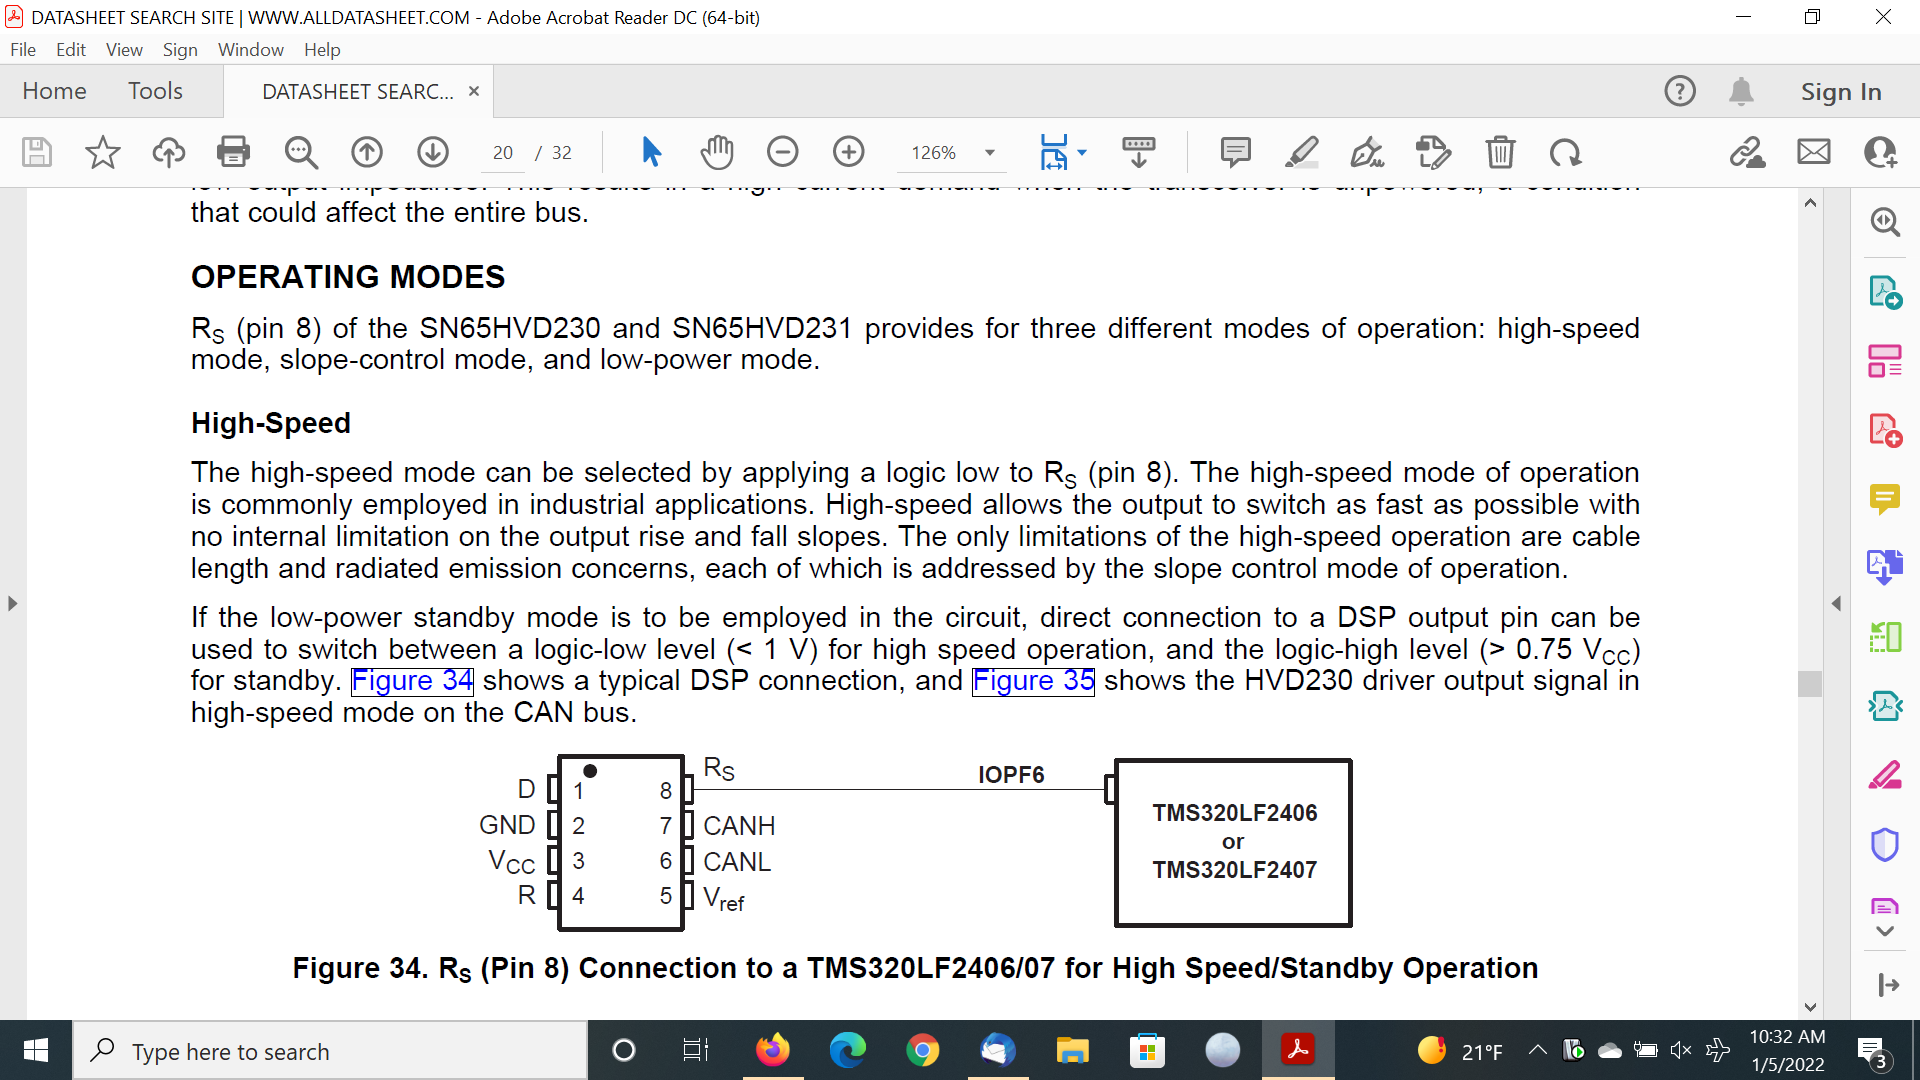The width and height of the screenshot is (1920, 1080).
Task: Open the zoom level dropdown
Action: pyautogui.click(x=990, y=153)
